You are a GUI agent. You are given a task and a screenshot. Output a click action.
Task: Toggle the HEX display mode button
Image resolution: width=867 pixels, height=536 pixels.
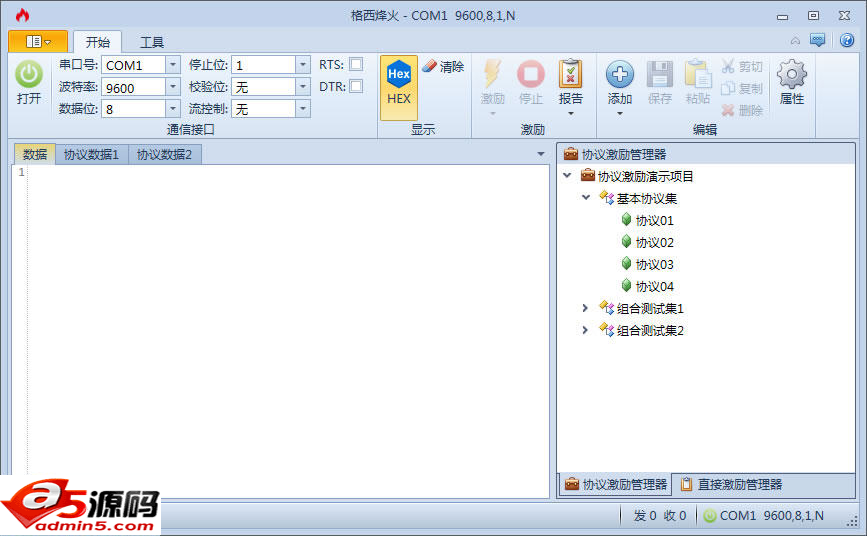point(399,88)
